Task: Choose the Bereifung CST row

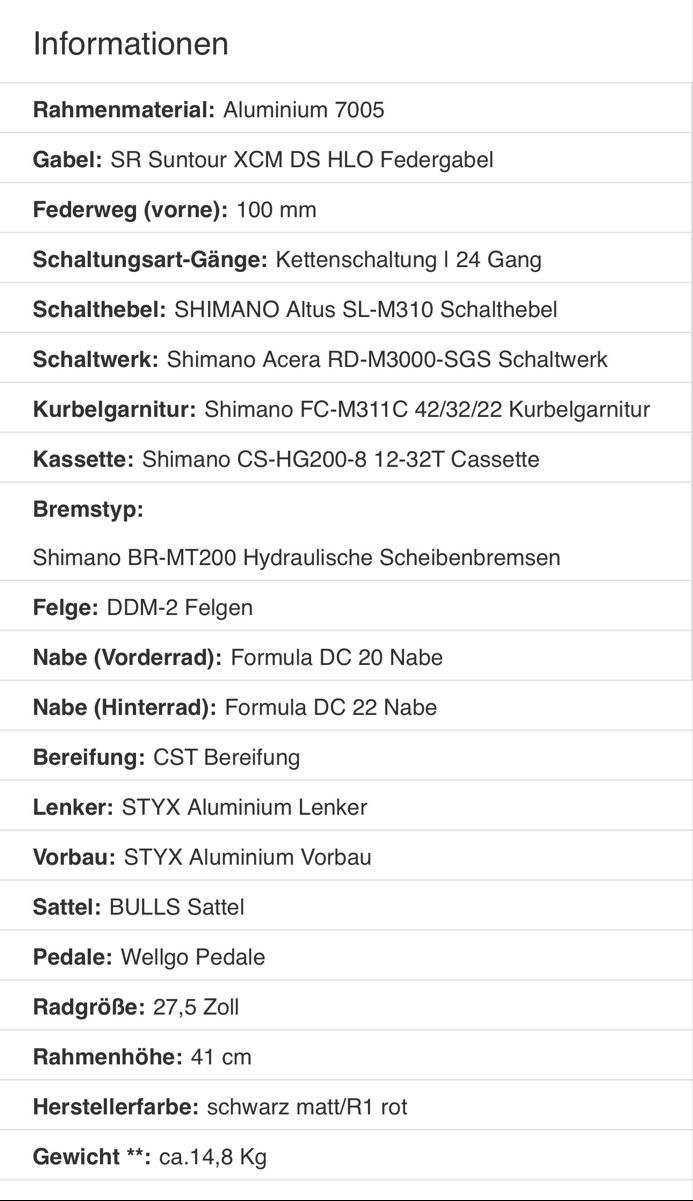Action: click(346, 757)
